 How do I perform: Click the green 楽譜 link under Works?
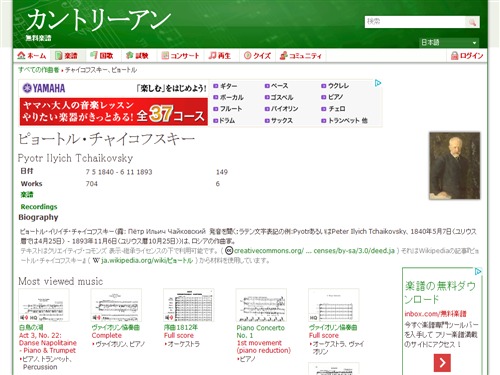pos(27,195)
